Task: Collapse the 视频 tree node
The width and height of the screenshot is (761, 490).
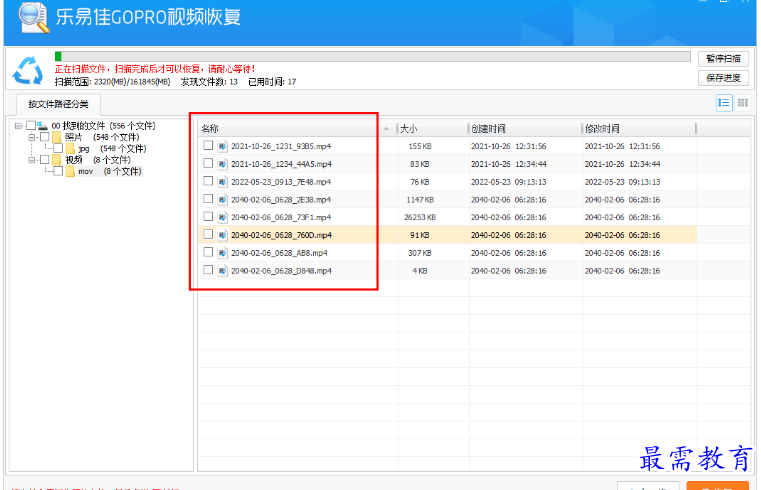Action: (x=31, y=160)
